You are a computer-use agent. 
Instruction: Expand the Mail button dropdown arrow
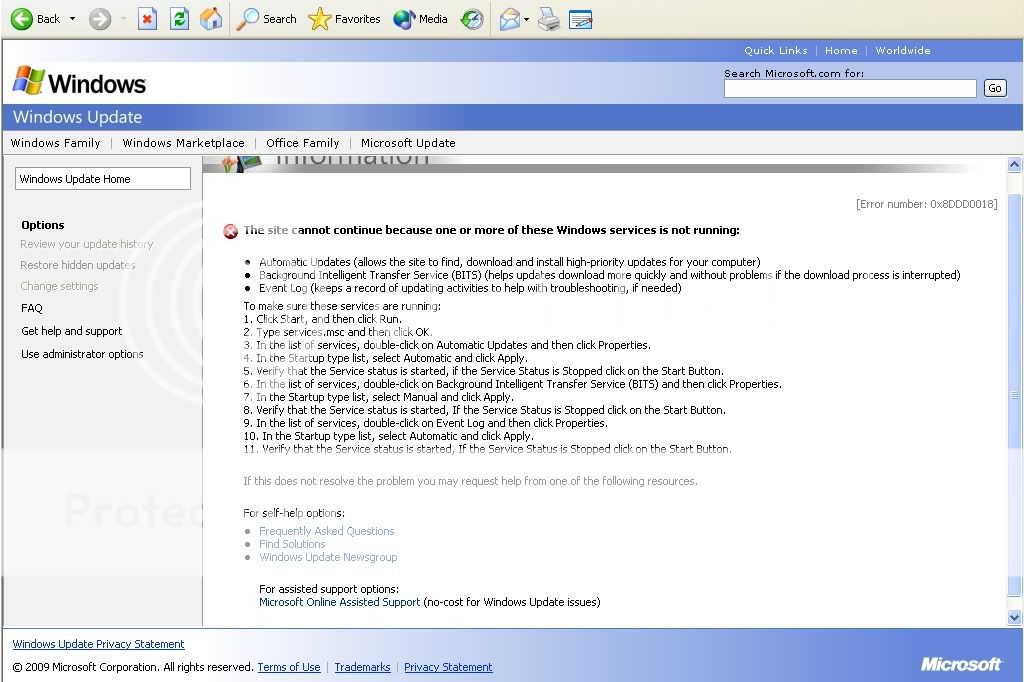(x=526, y=20)
